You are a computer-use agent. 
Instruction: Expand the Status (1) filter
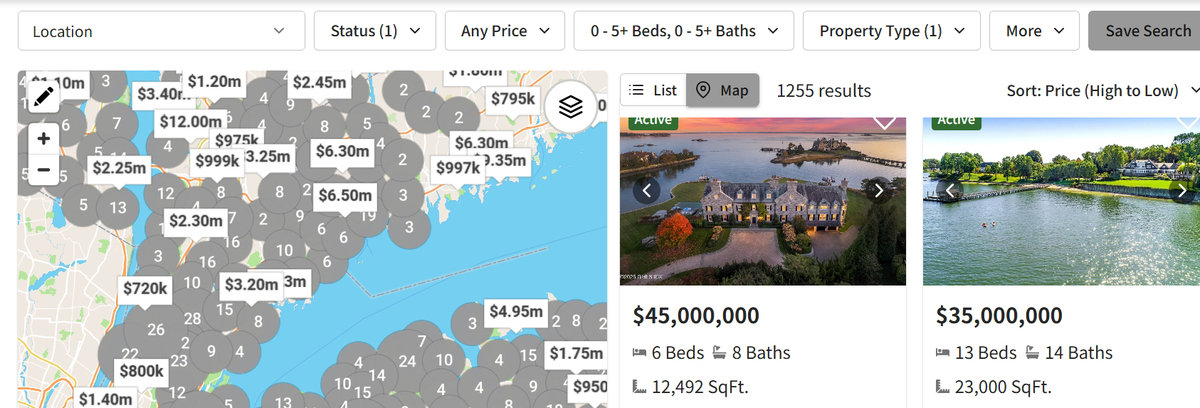374,31
